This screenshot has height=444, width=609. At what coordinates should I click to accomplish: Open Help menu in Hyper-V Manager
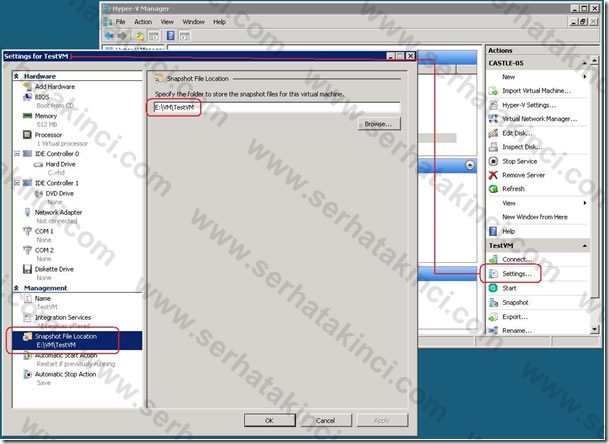219,22
